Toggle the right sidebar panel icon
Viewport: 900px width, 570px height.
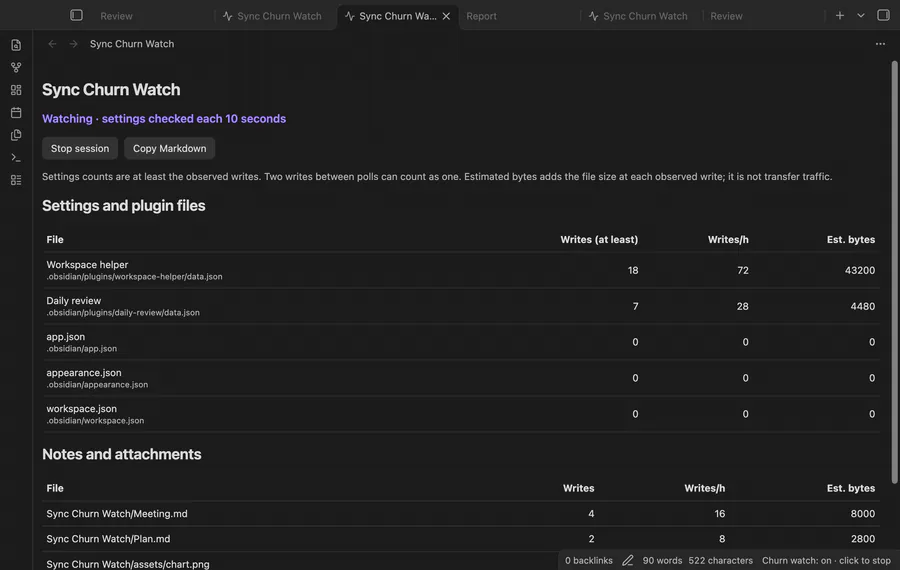pos(883,15)
